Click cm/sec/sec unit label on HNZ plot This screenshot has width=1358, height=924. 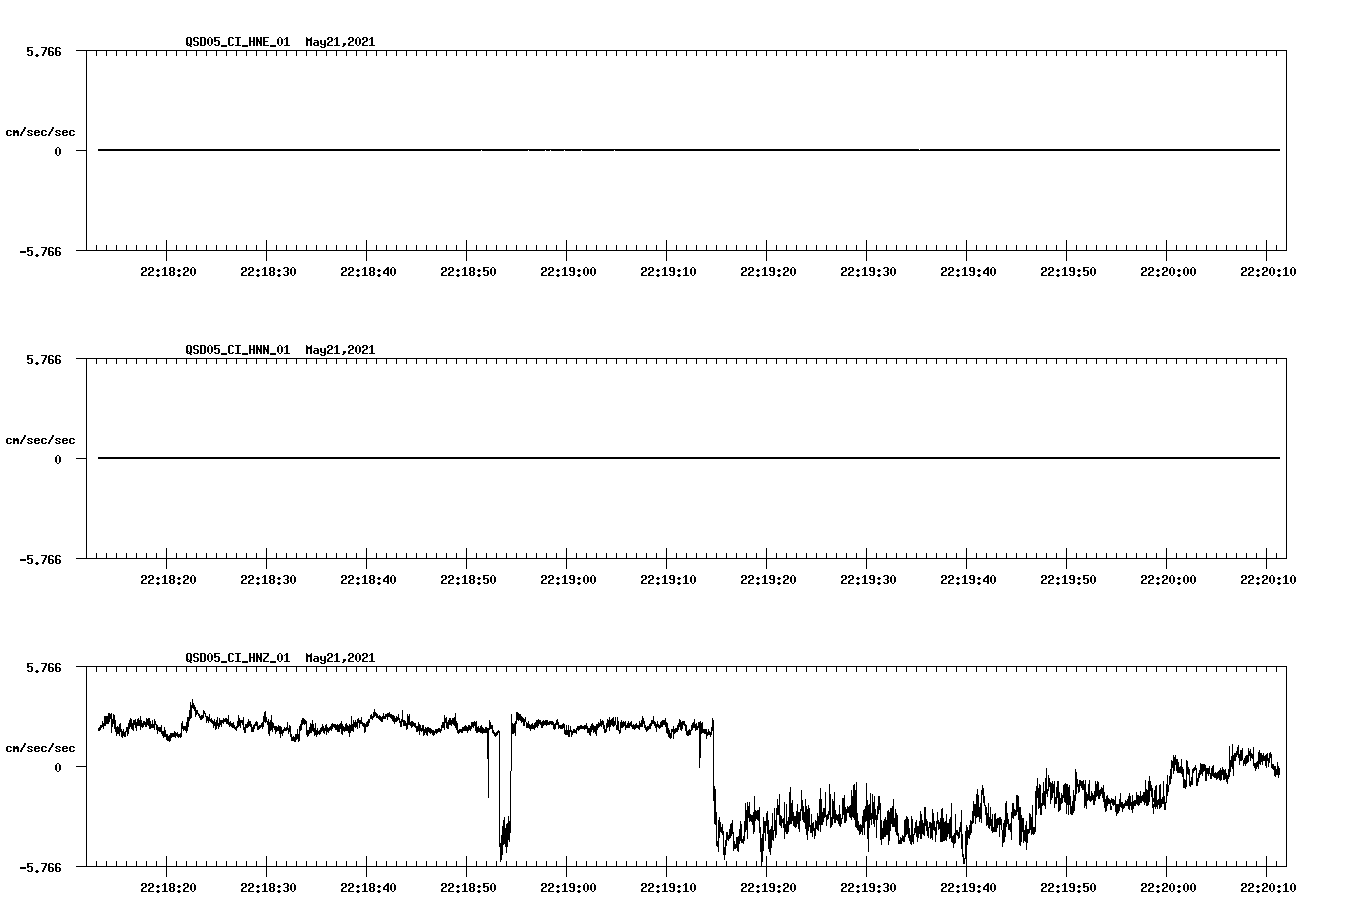40,748
